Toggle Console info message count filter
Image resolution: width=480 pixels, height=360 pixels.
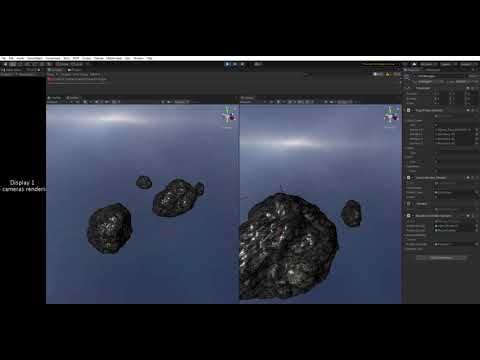click(378, 74)
